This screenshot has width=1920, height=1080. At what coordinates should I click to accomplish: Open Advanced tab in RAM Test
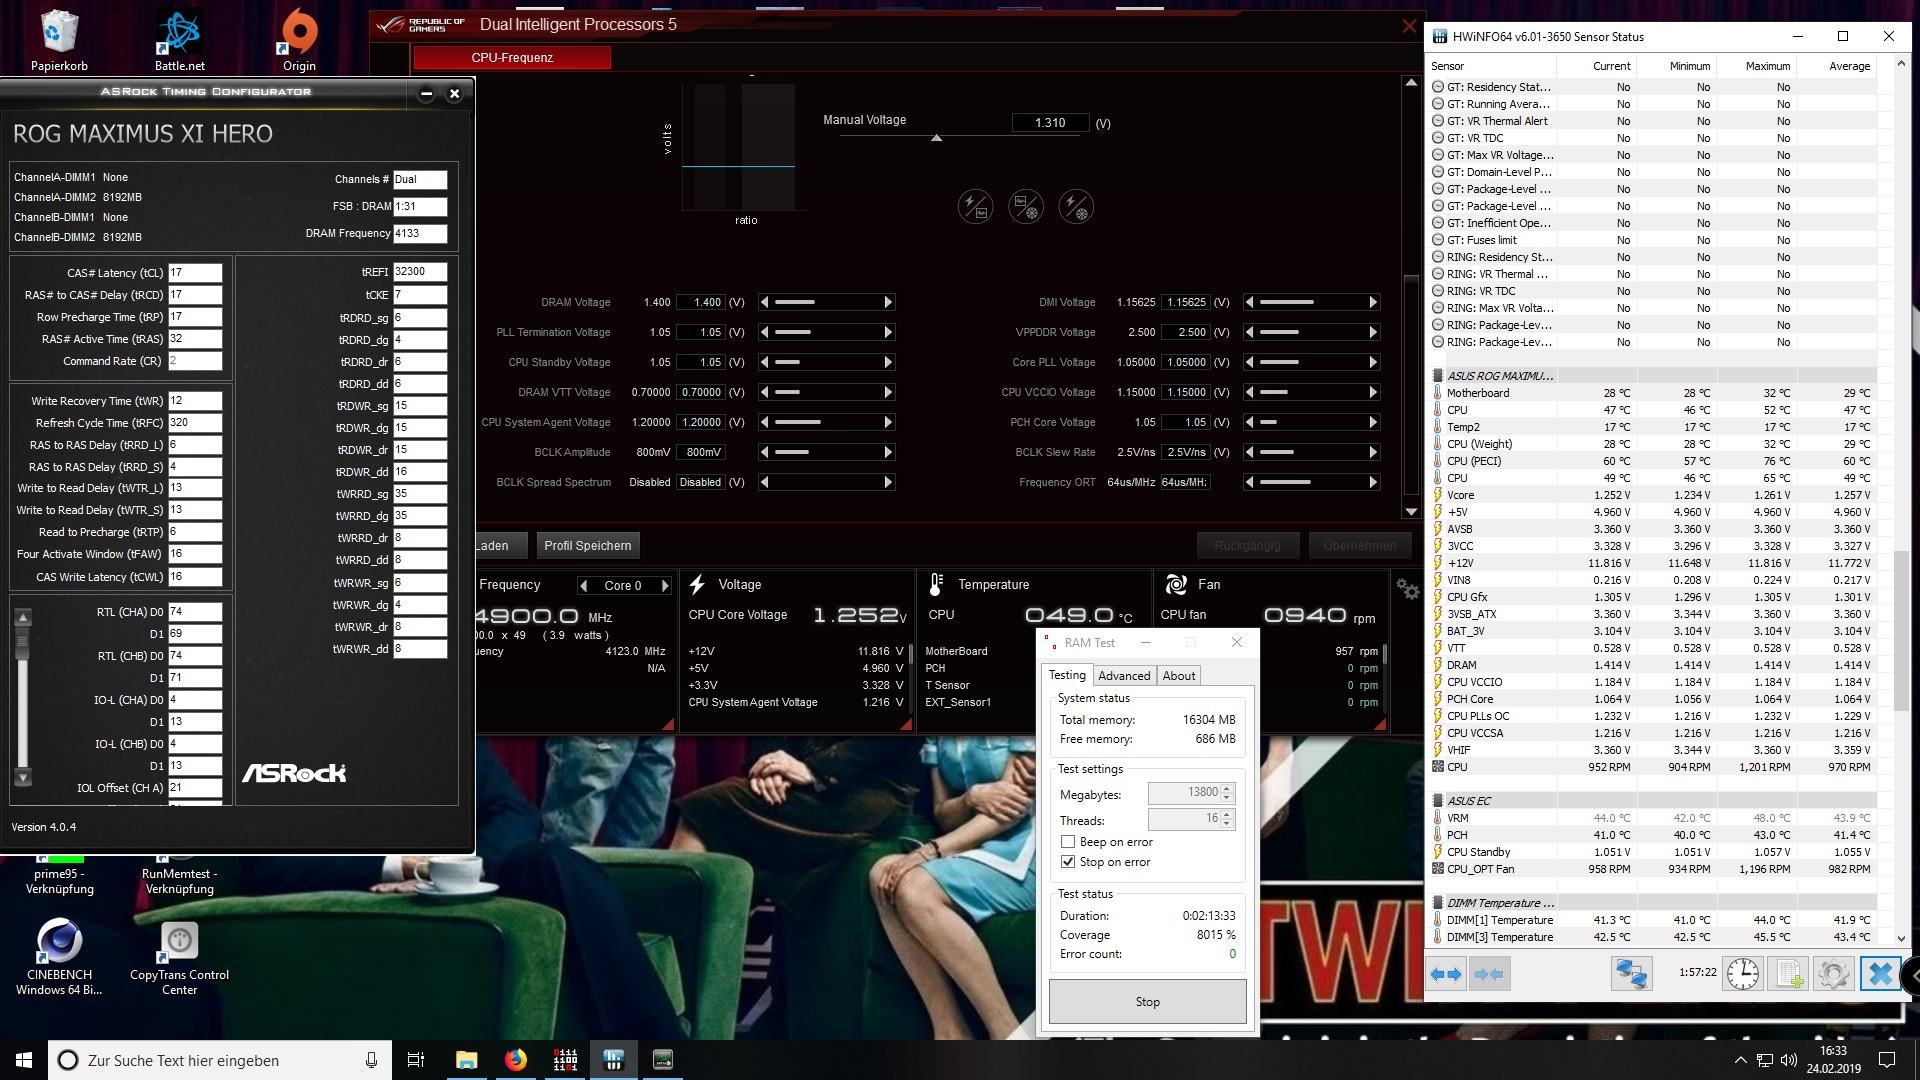pos(1124,676)
